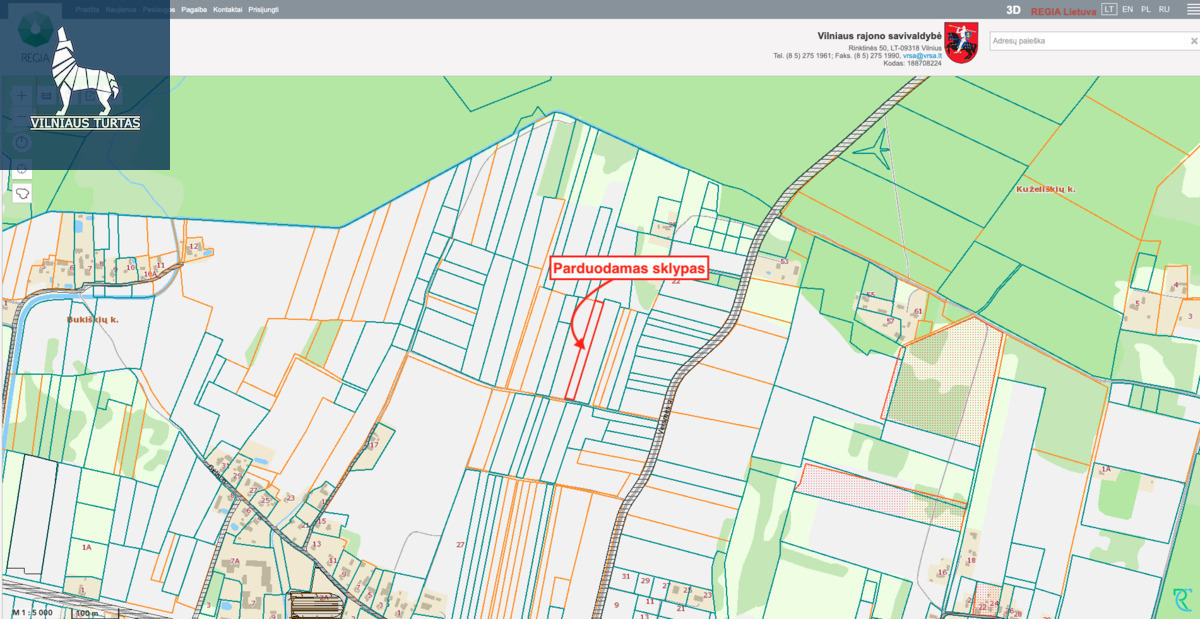
Task: Switch language to EN
Action: click(x=1128, y=9)
